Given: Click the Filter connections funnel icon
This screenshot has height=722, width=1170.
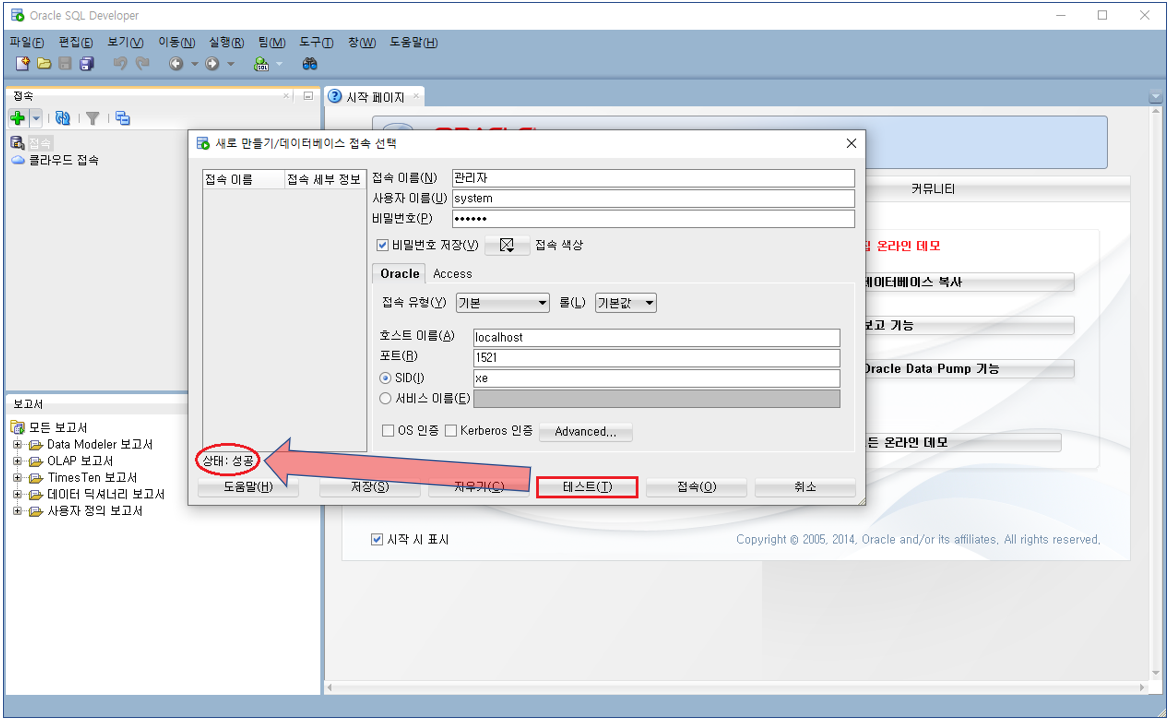Looking at the screenshot, I should pos(93,118).
